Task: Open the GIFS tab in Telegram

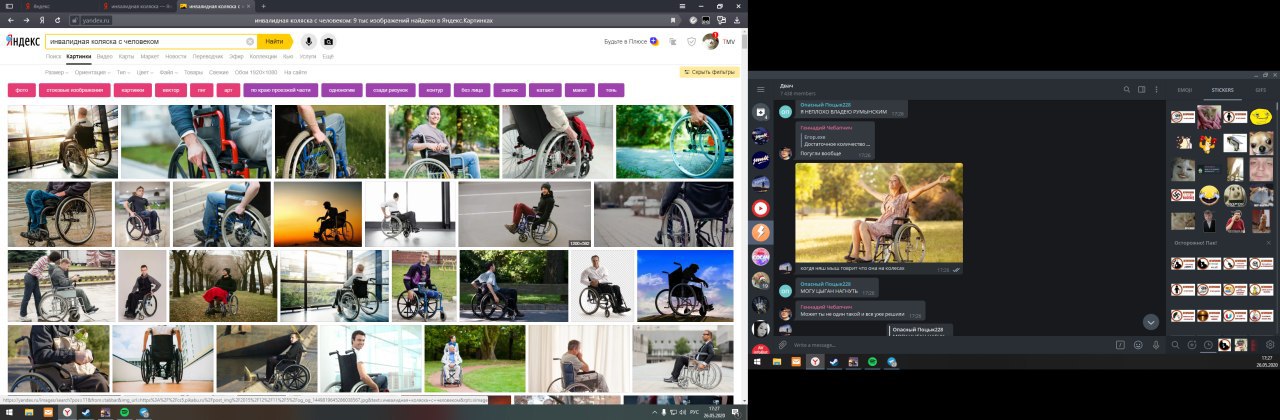Action: pyautogui.click(x=1260, y=89)
